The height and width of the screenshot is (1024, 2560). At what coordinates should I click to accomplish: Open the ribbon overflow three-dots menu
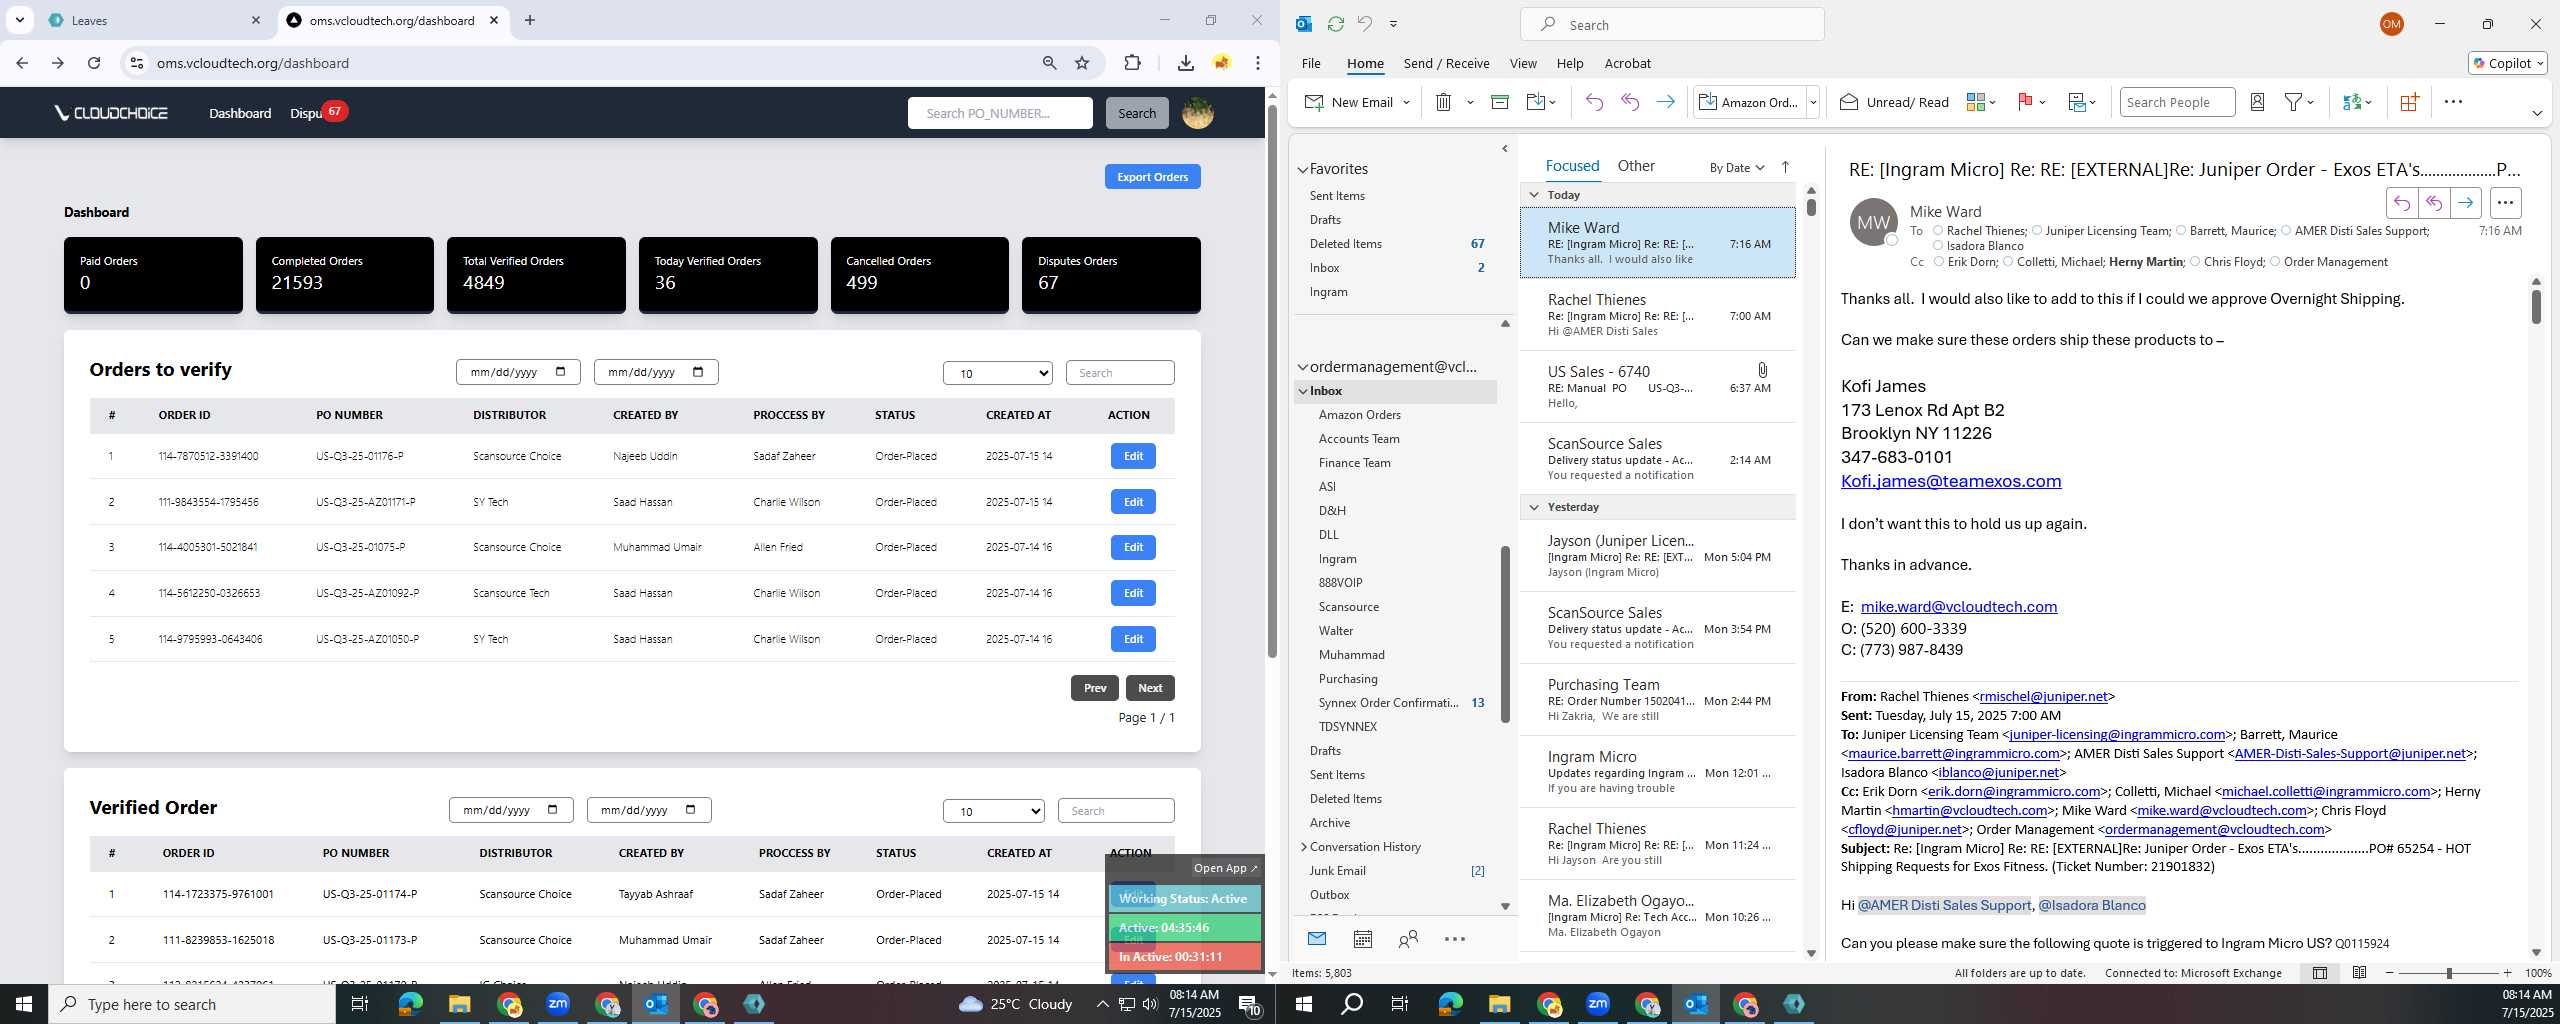pos(2453,102)
